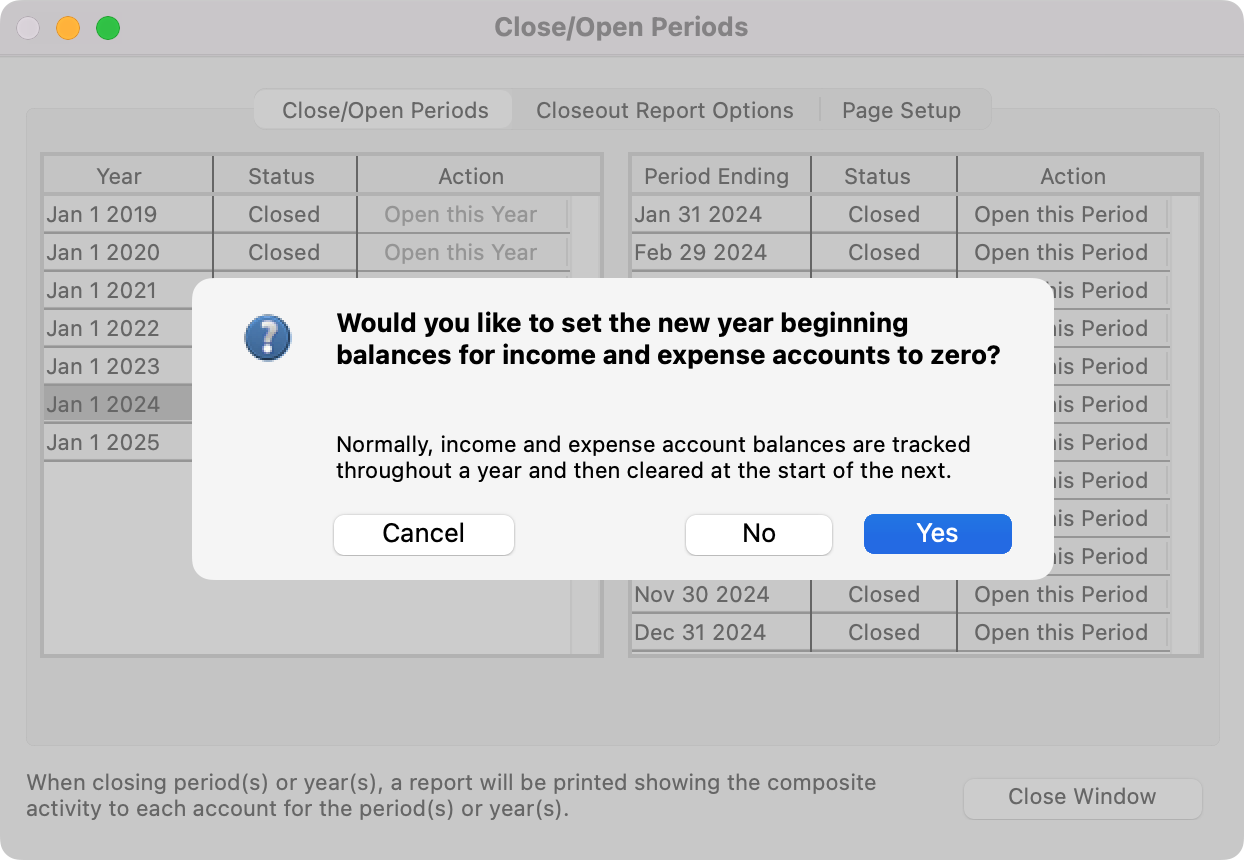Open the Nov 30 2024 period
1244x860 pixels.
[1061, 595]
